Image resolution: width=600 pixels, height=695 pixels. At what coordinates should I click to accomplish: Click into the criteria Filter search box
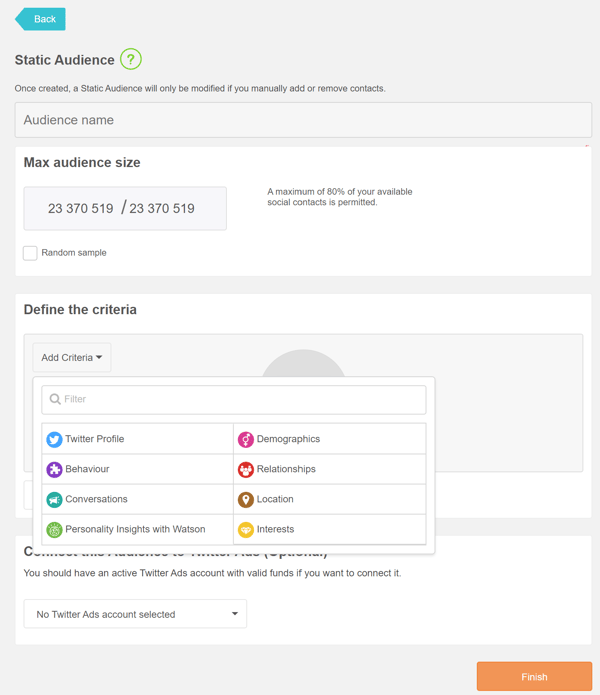[x=234, y=400]
